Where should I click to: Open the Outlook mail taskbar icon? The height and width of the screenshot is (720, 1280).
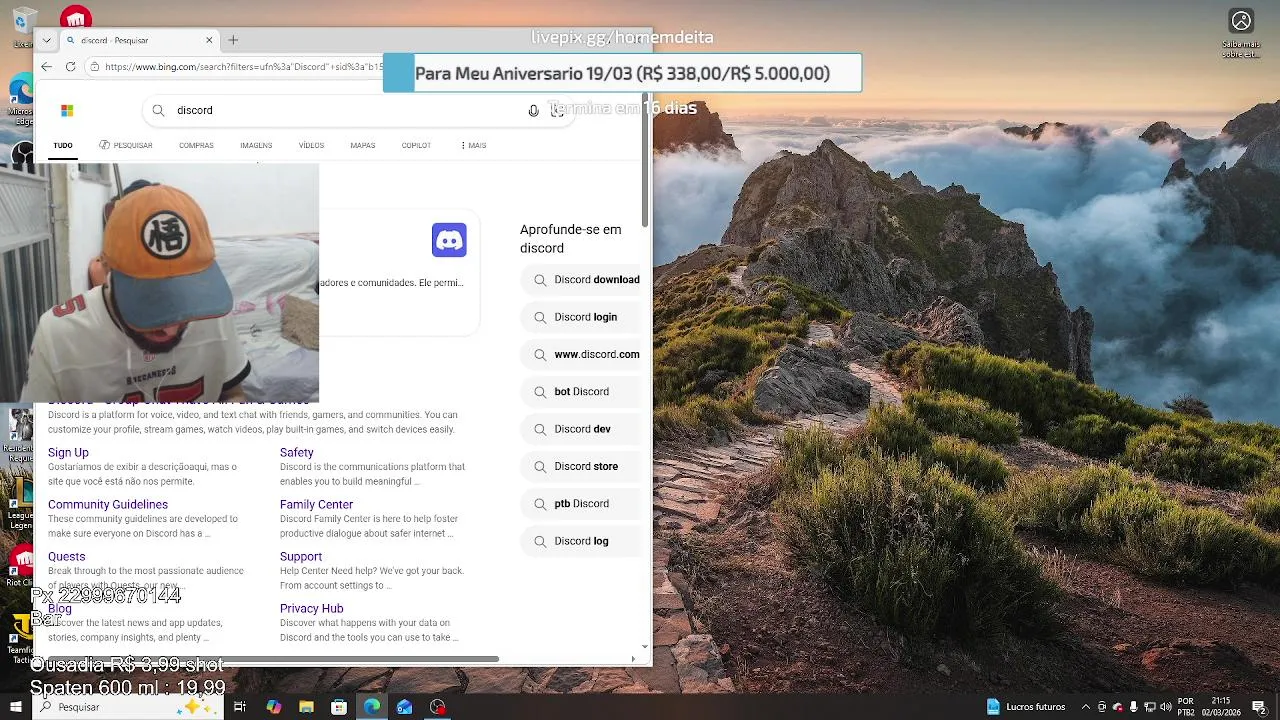405,707
